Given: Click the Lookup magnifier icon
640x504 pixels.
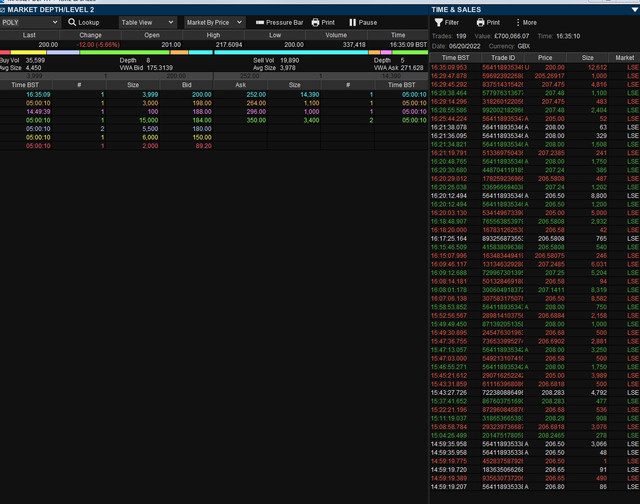Looking at the screenshot, I should point(72,22).
